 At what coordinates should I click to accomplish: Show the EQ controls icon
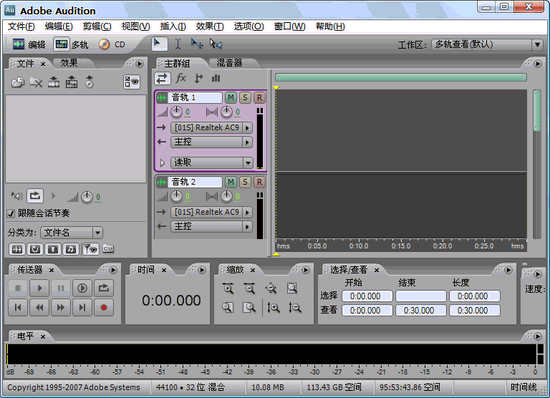[x=216, y=78]
